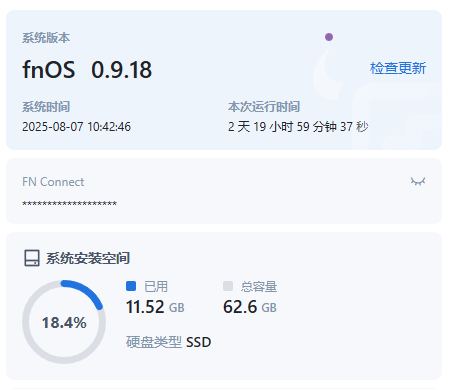456x389 pixels.
Task: Click the FN Connect label
Action: pyautogui.click(x=53, y=182)
